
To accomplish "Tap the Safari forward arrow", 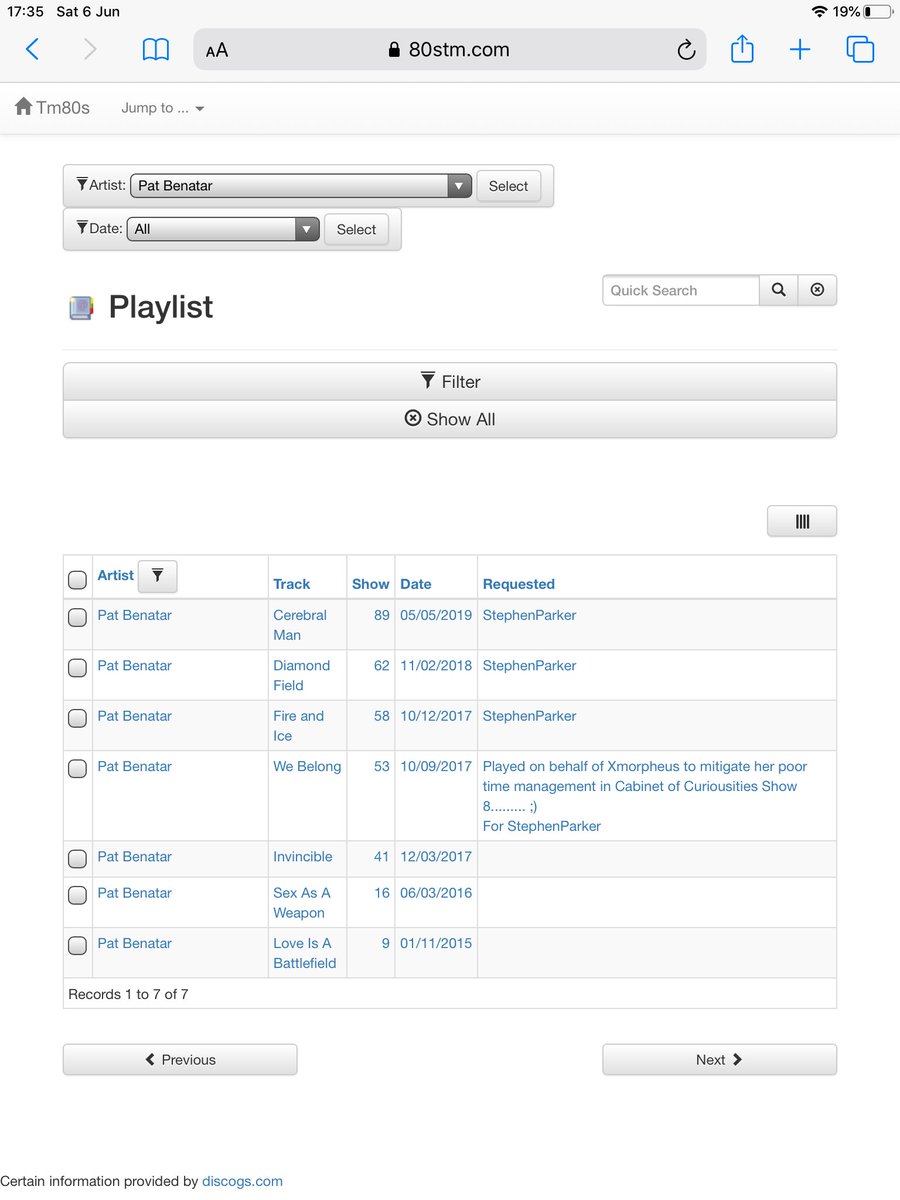I will (90, 49).
